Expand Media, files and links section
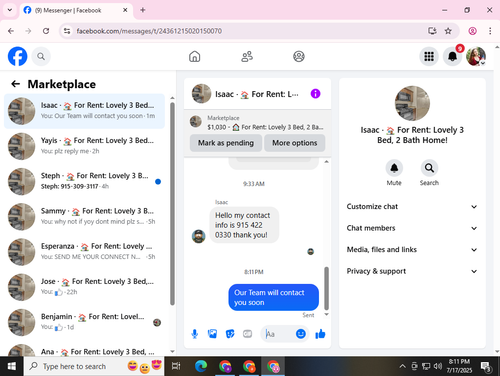Viewport: 500px width, 376px height. coord(412,250)
